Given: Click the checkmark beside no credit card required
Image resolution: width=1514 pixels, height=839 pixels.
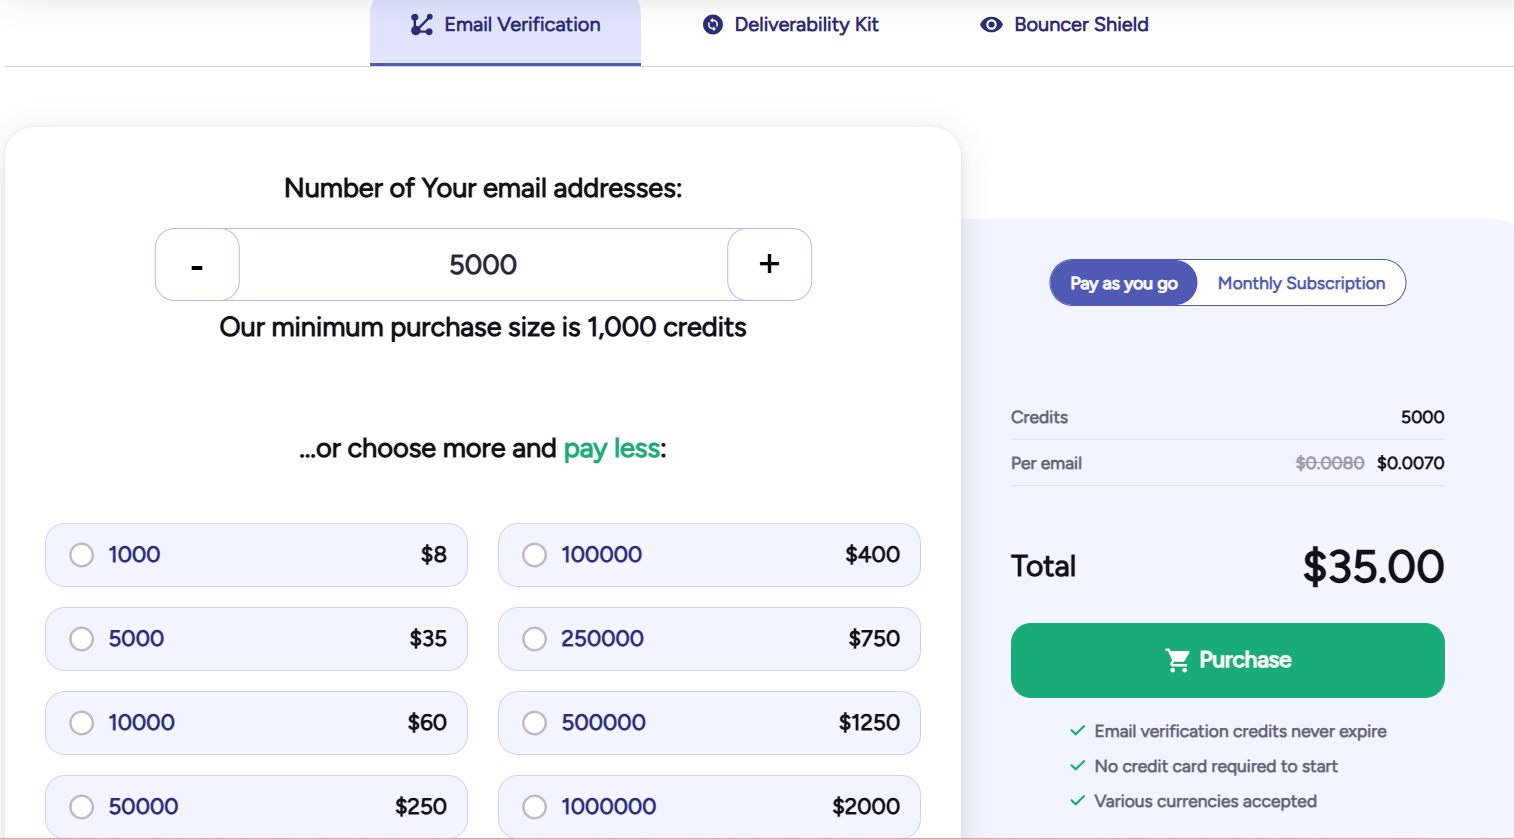Looking at the screenshot, I should click(x=1078, y=766).
